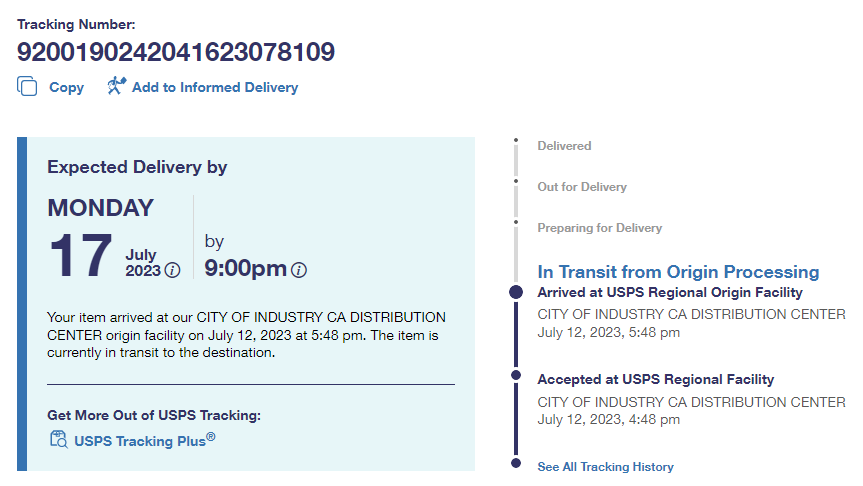Click the Preparing for Delivery status step
Viewport: 863px width, 486px height.
click(x=599, y=228)
